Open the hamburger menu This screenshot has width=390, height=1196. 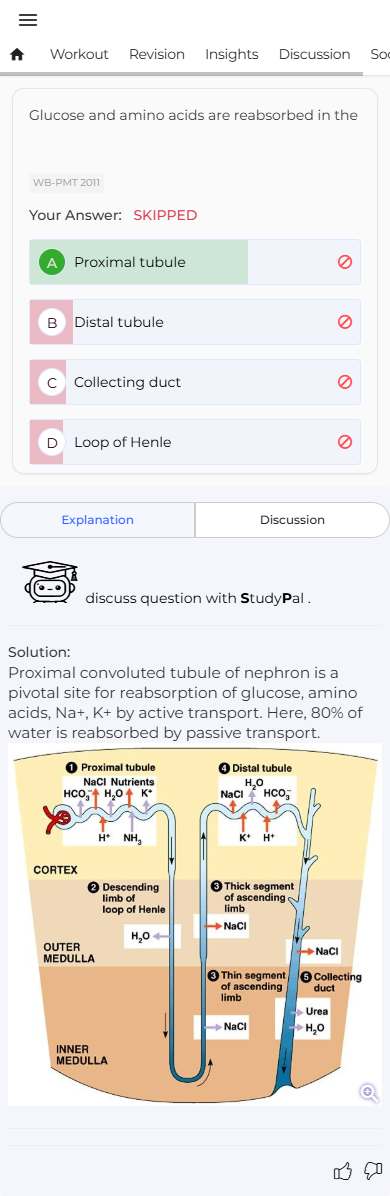(27, 21)
